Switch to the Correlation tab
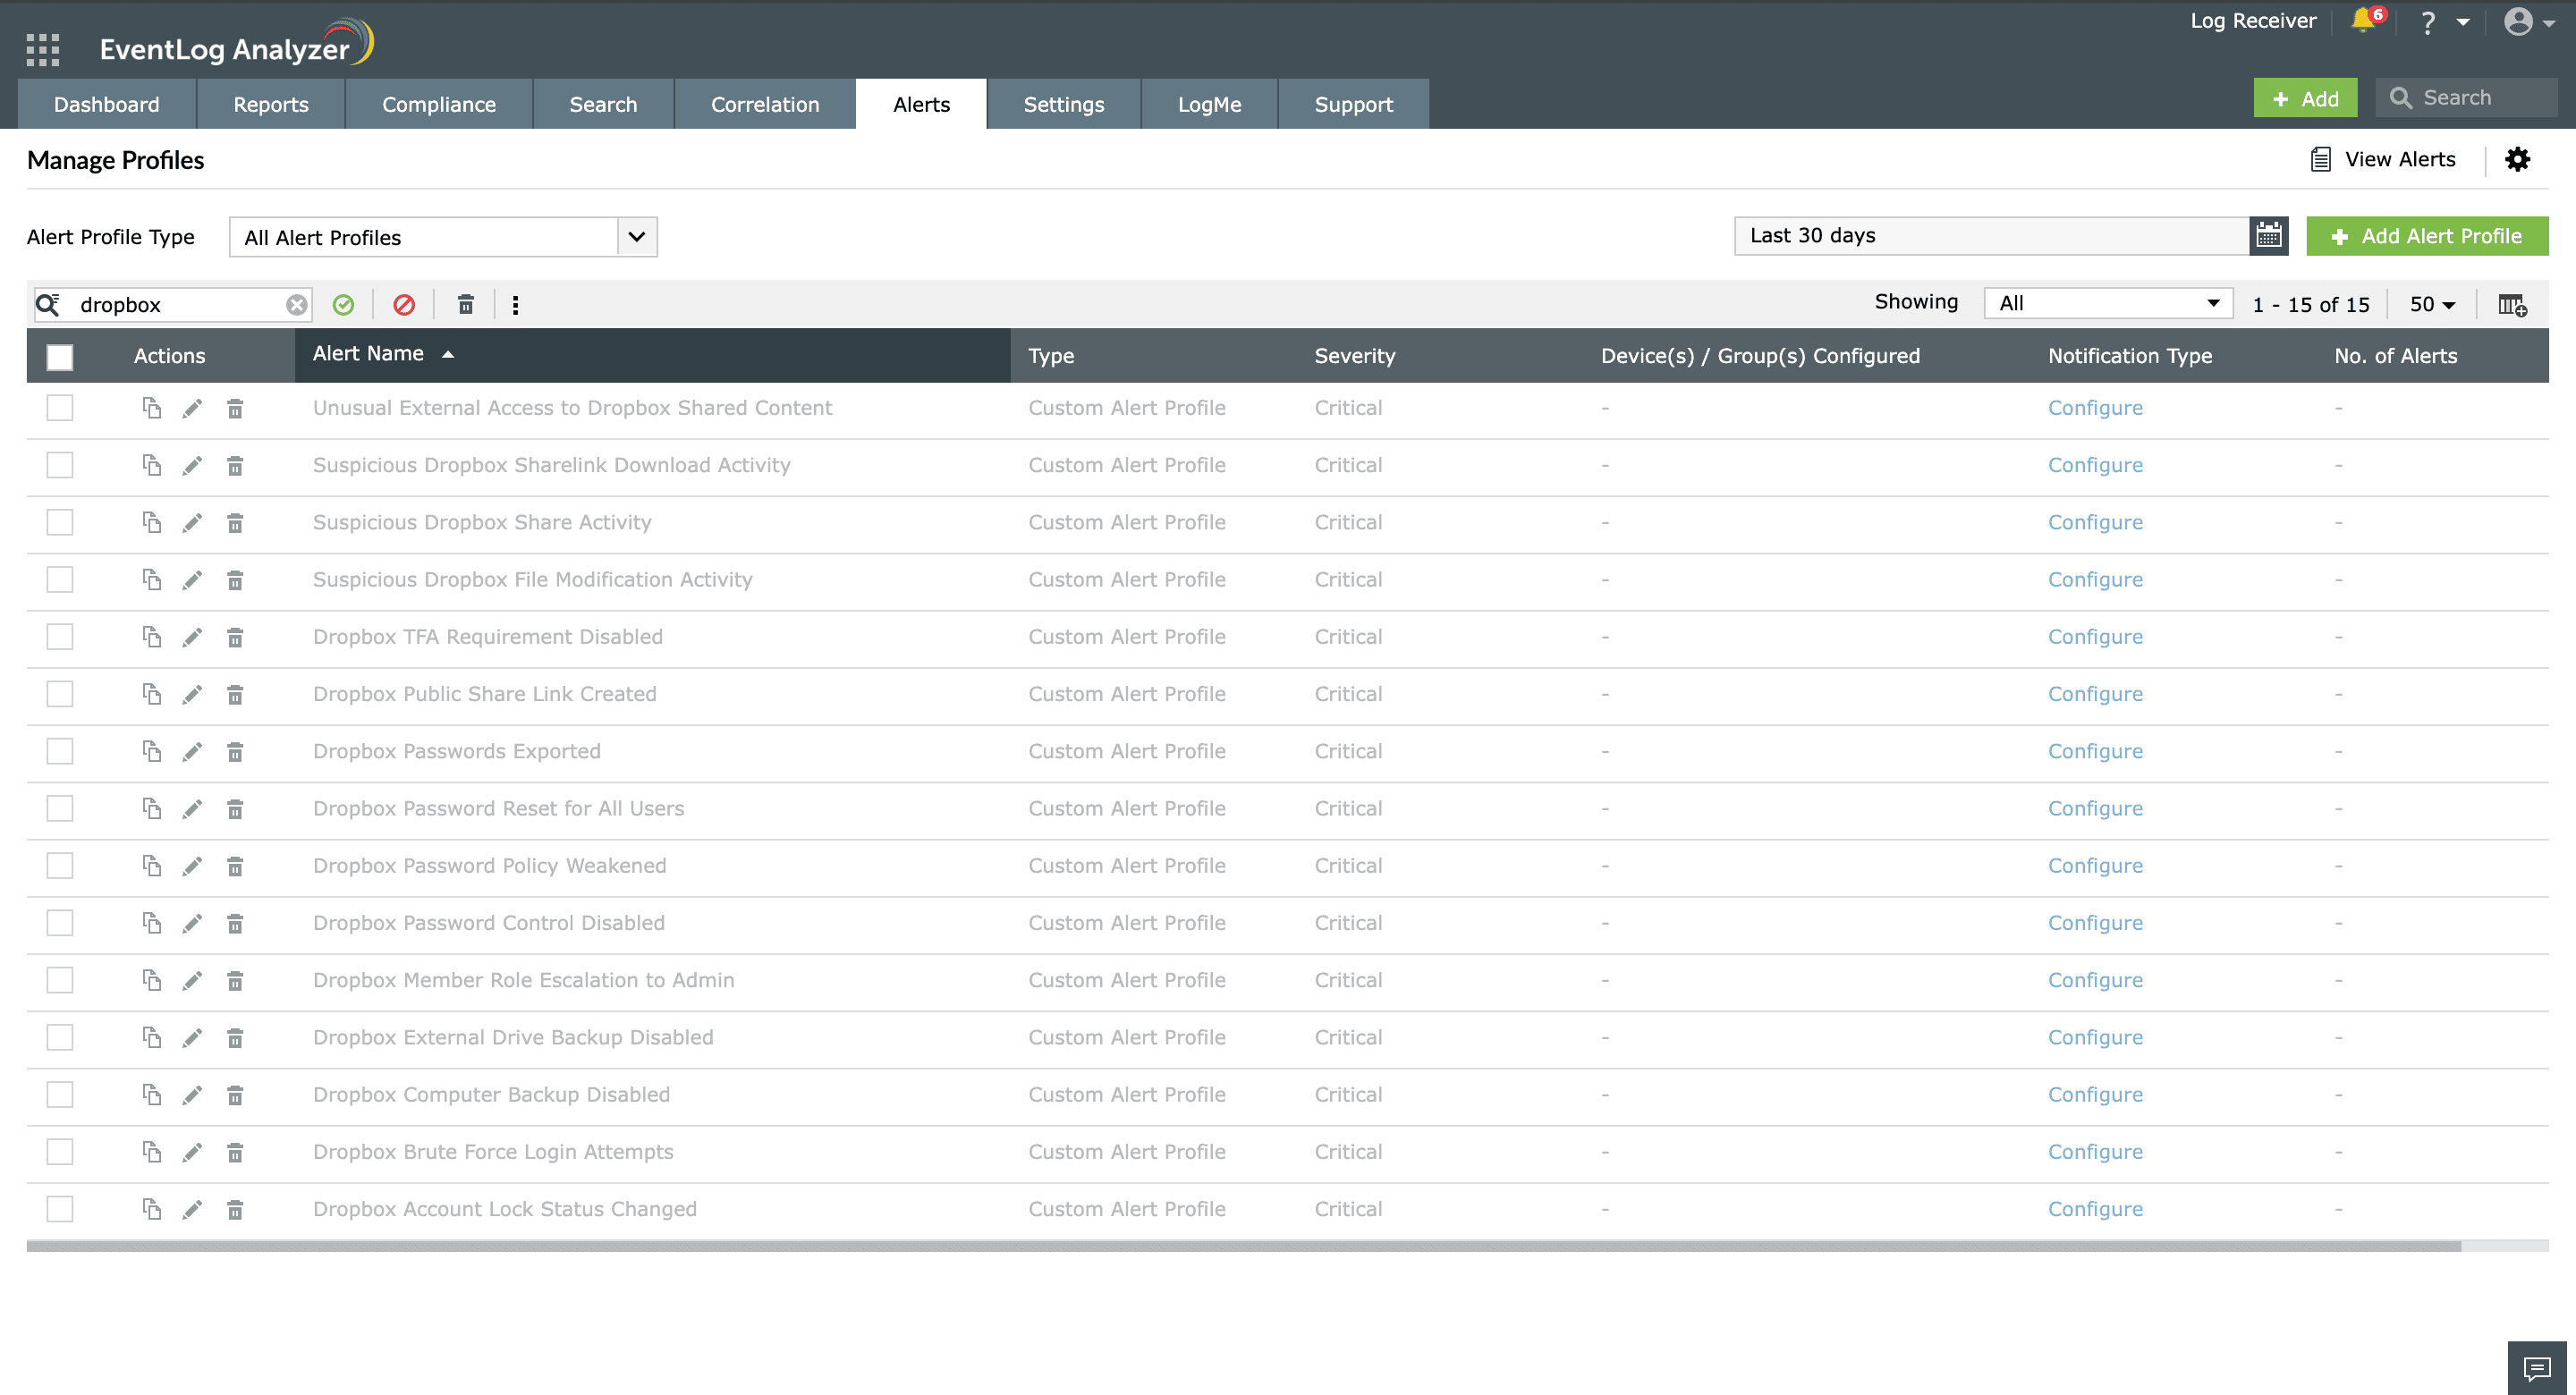Viewport: 2576px width, 1395px height. click(x=764, y=105)
